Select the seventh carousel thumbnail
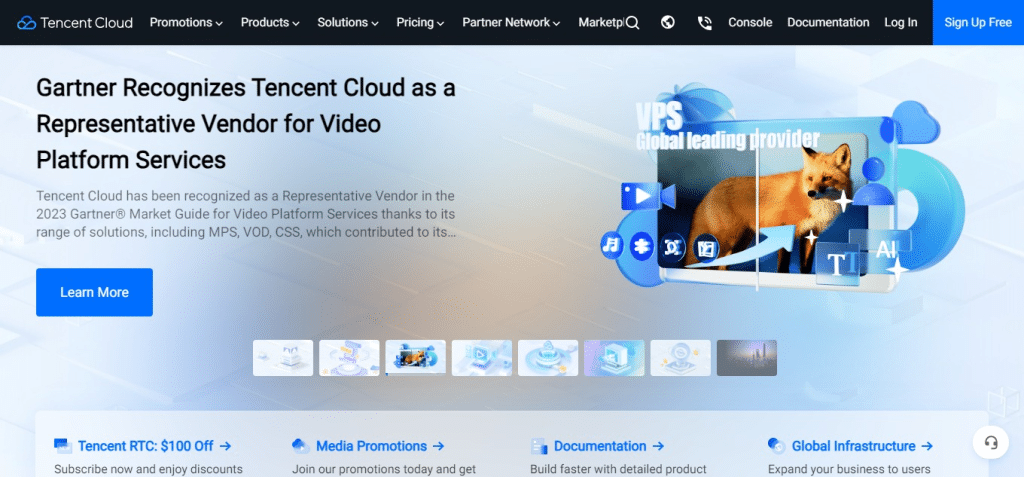Viewport: 1024px width, 477px height. click(x=680, y=358)
